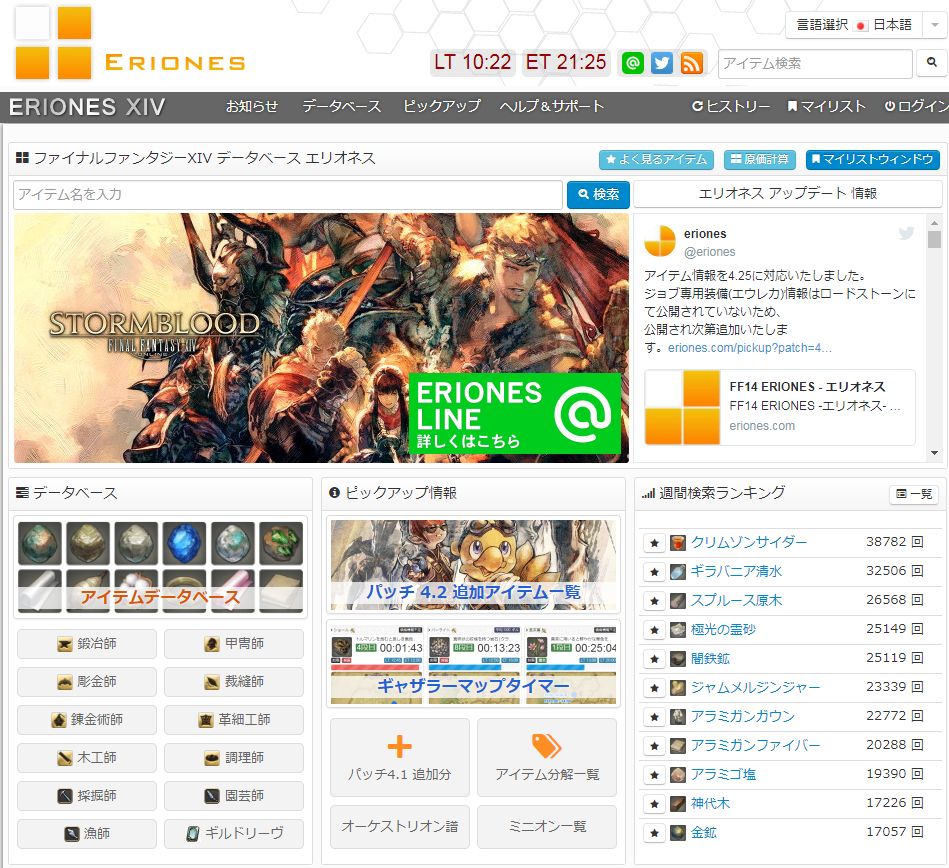Open the 裁縫師 weaver category
The image size is (949, 868).
click(234, 682)
